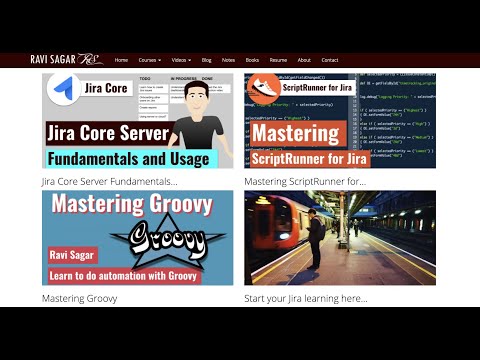Image resolution: width=480 pixels, height=360 pixels.
Task: Select the Jira Core Server course thumbnail
Action: (x=138, y=121)
